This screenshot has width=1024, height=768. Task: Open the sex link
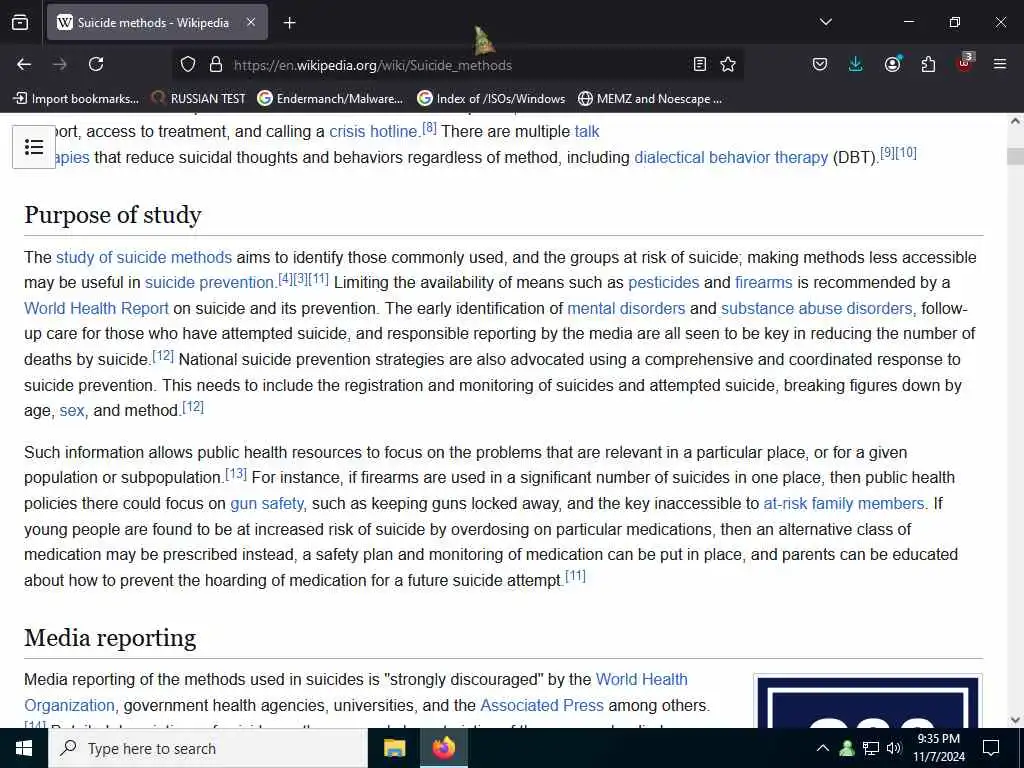[x=72, y=411]
